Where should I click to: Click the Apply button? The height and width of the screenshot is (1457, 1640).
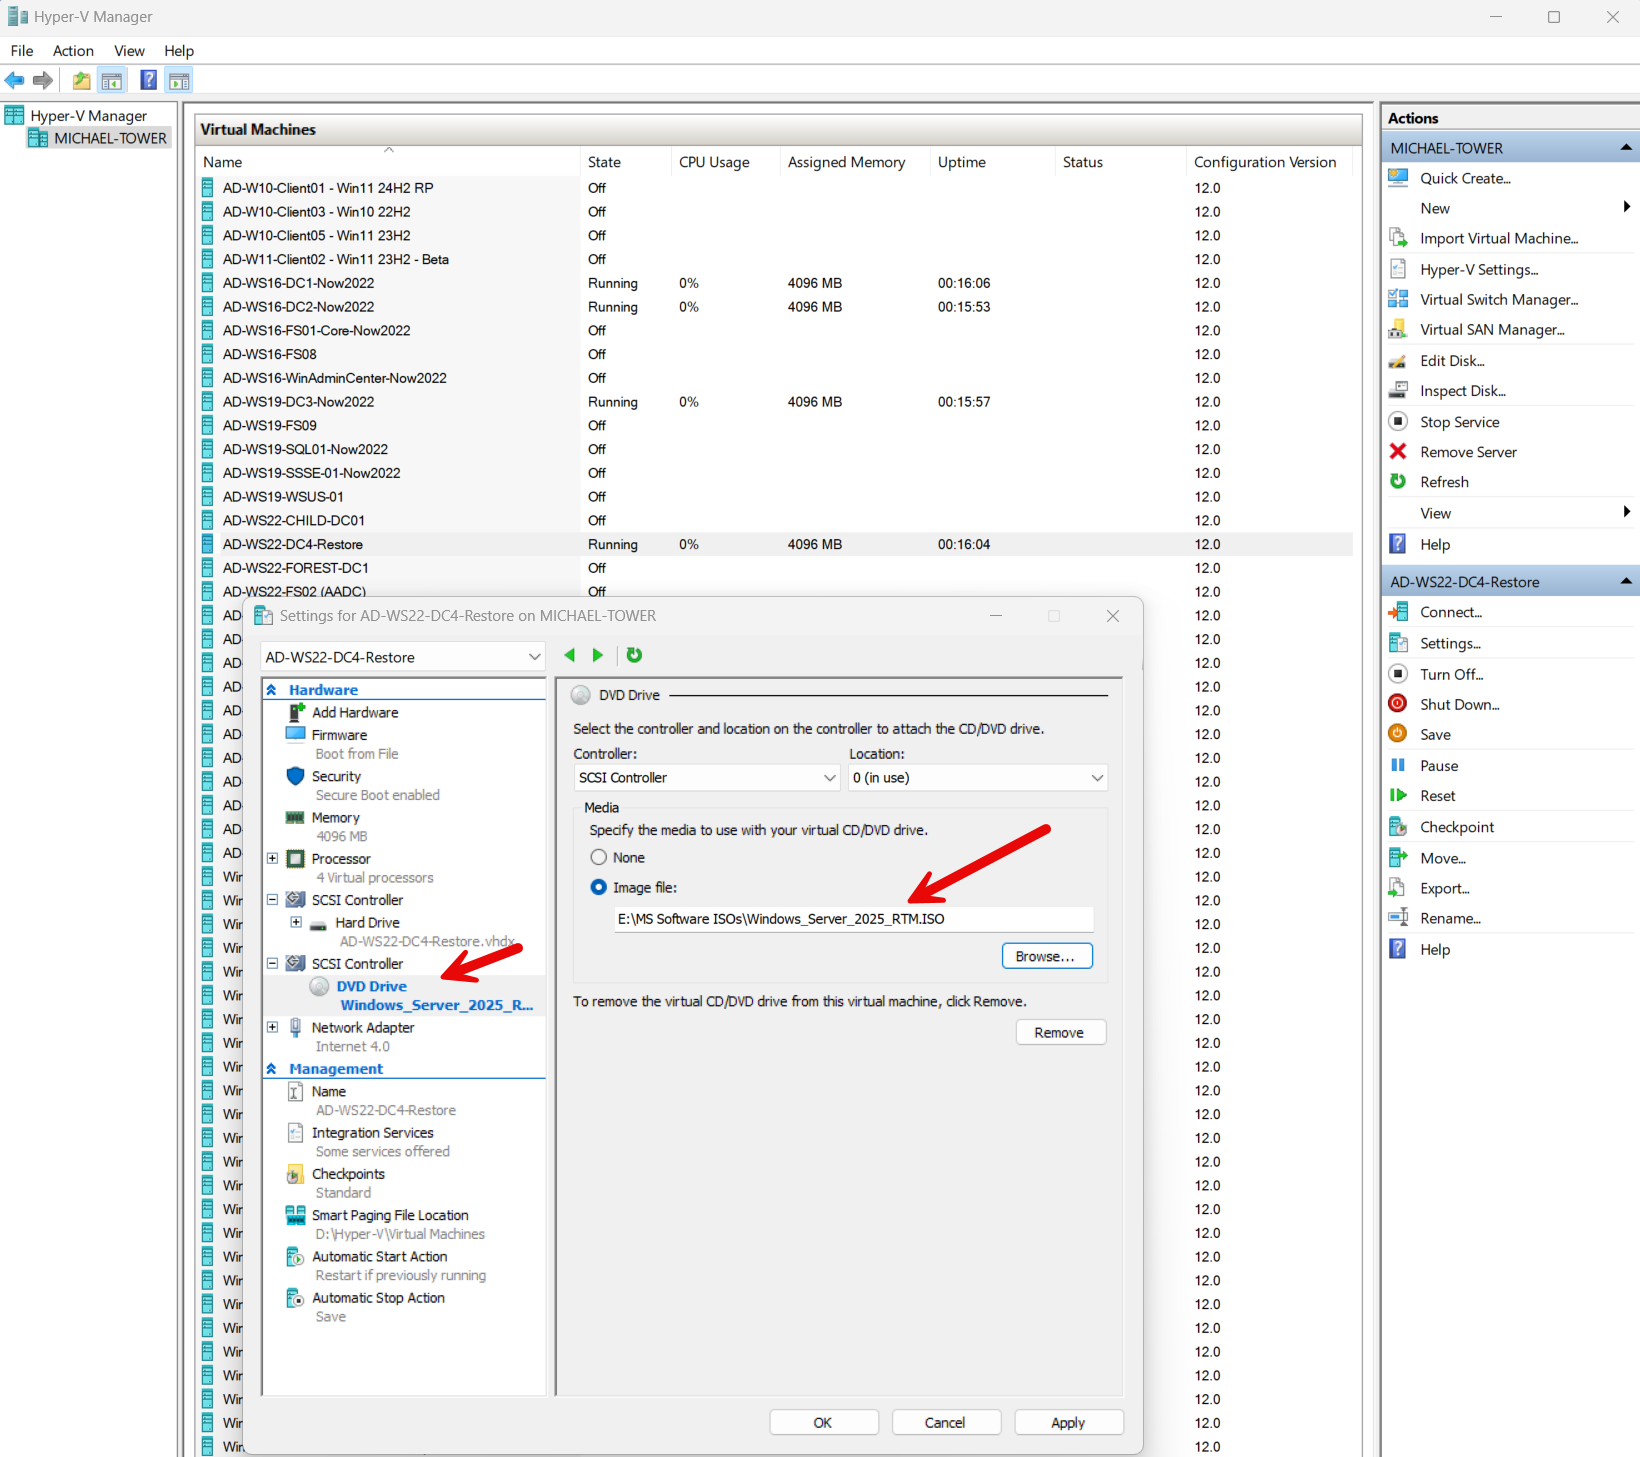1068,1423
